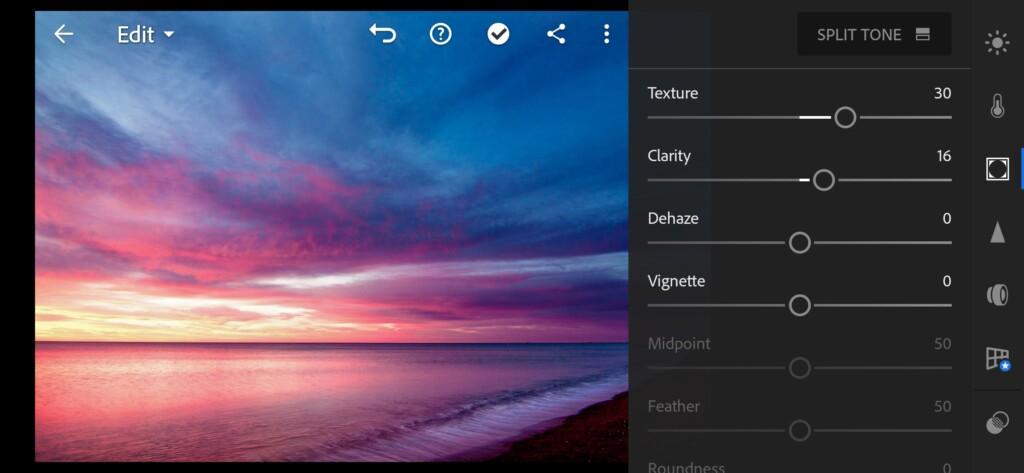Share the photo
This screenshot has height=473, width=1024.
[x=556, y=34]
